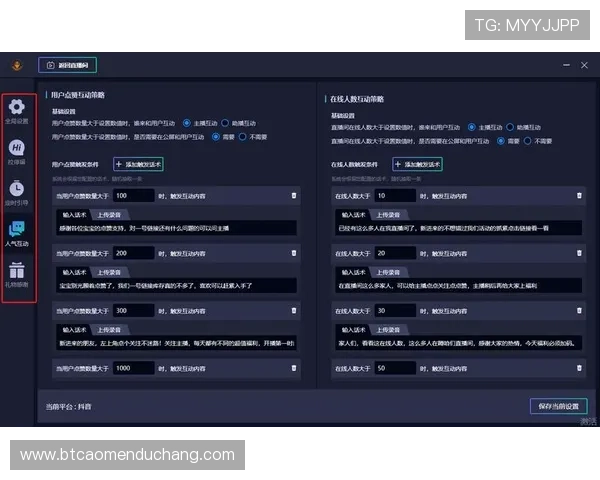Click the script text box under online 20

pyautogui.click(x=459, y=286)
